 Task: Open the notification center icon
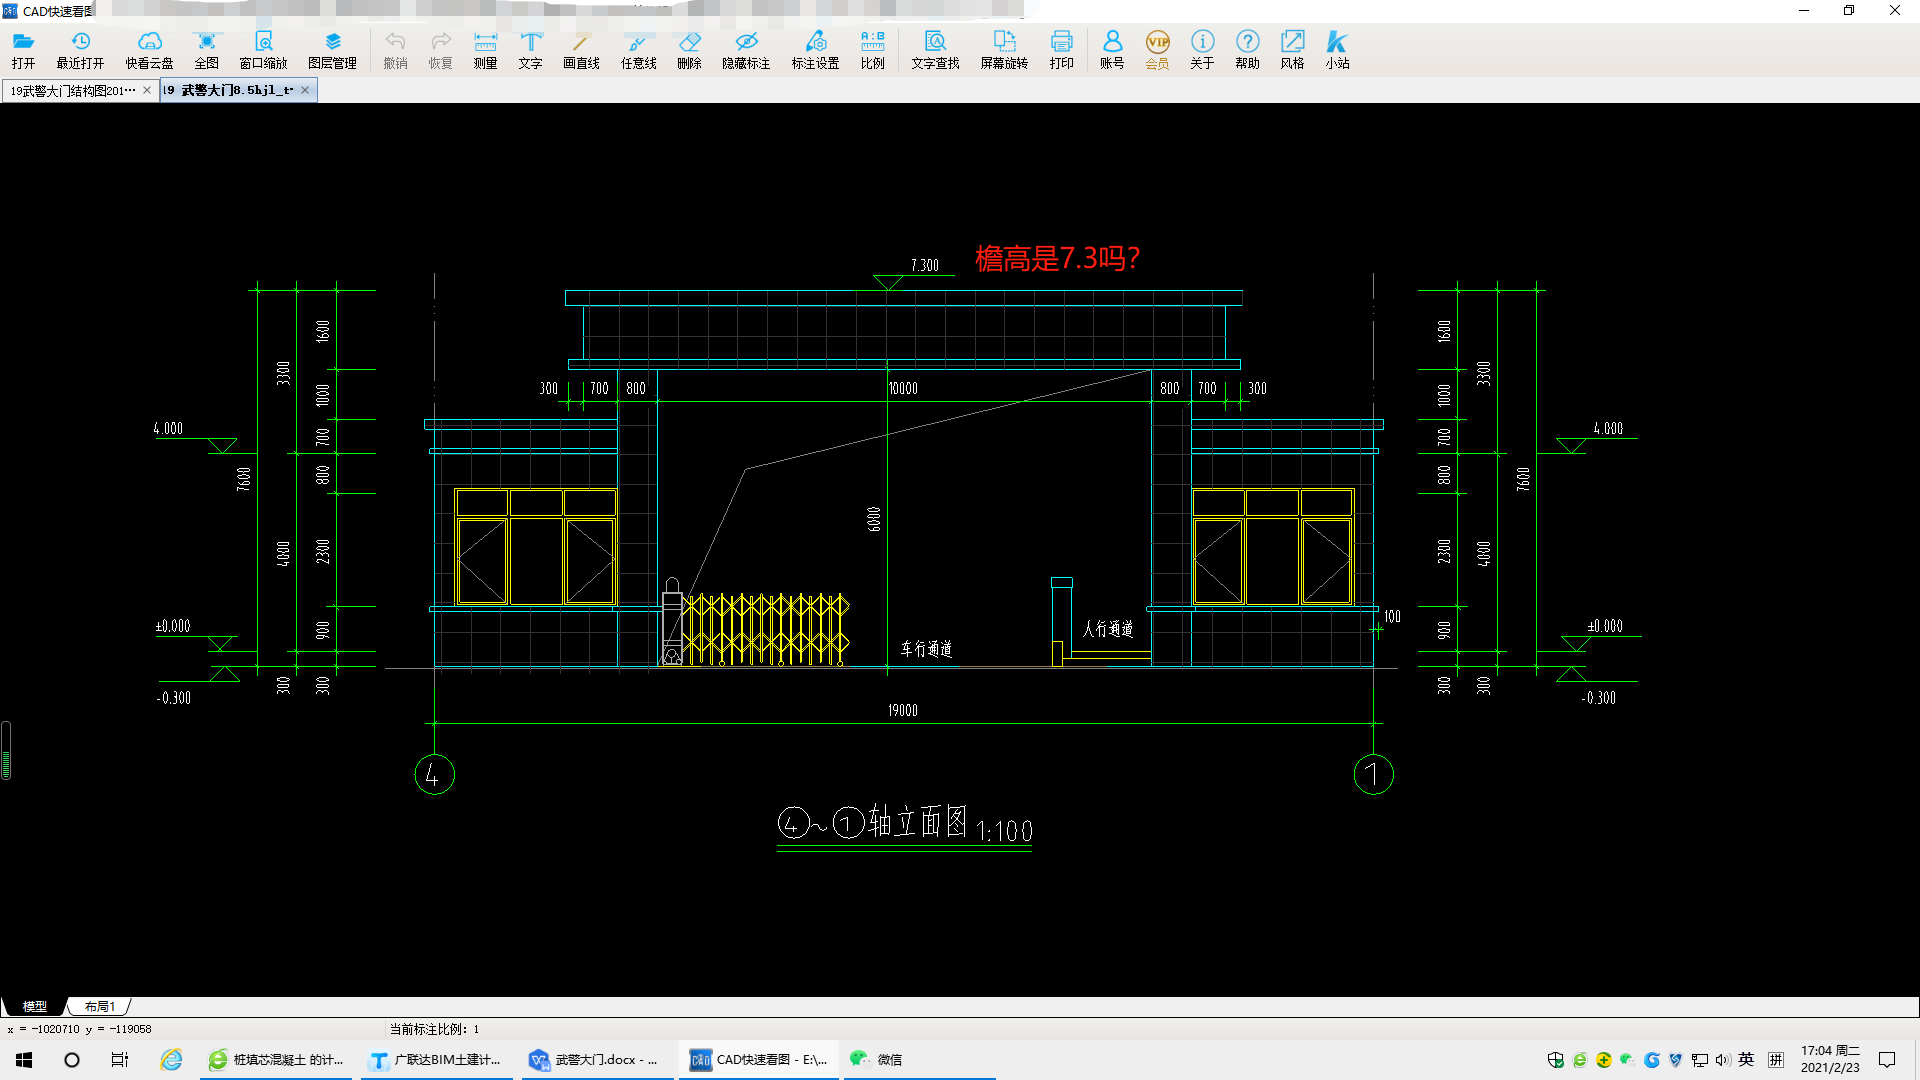tap(1887, 1060)
